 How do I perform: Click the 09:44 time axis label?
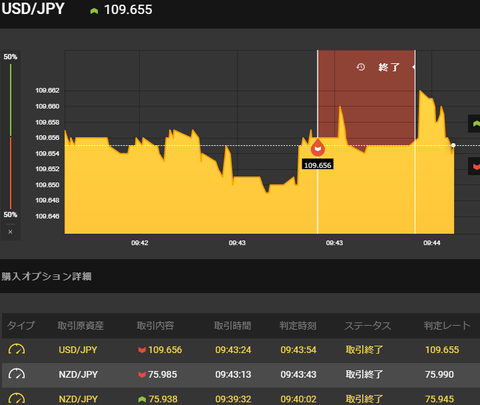click(x=432, y=243)
